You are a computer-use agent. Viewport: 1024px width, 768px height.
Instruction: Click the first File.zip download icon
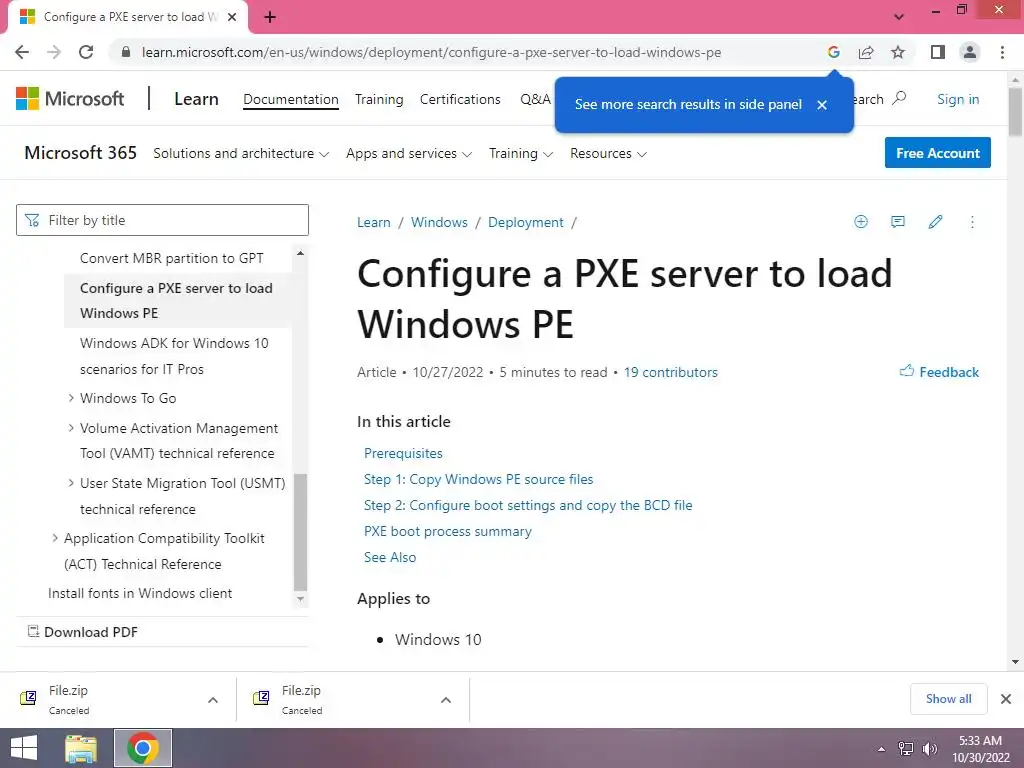(x=28, y=698)
